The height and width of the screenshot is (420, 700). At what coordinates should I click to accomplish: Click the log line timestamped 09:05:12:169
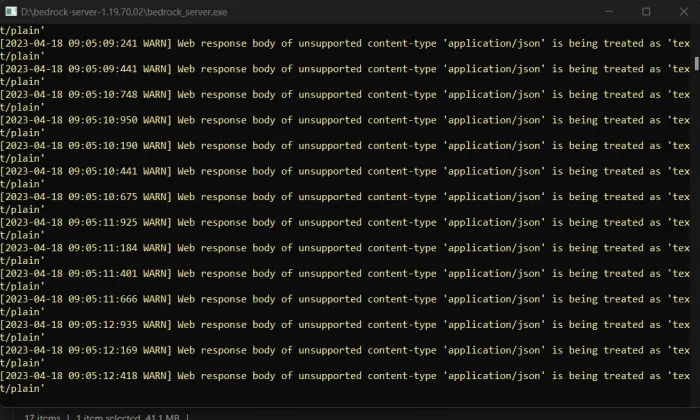[345, 350]
